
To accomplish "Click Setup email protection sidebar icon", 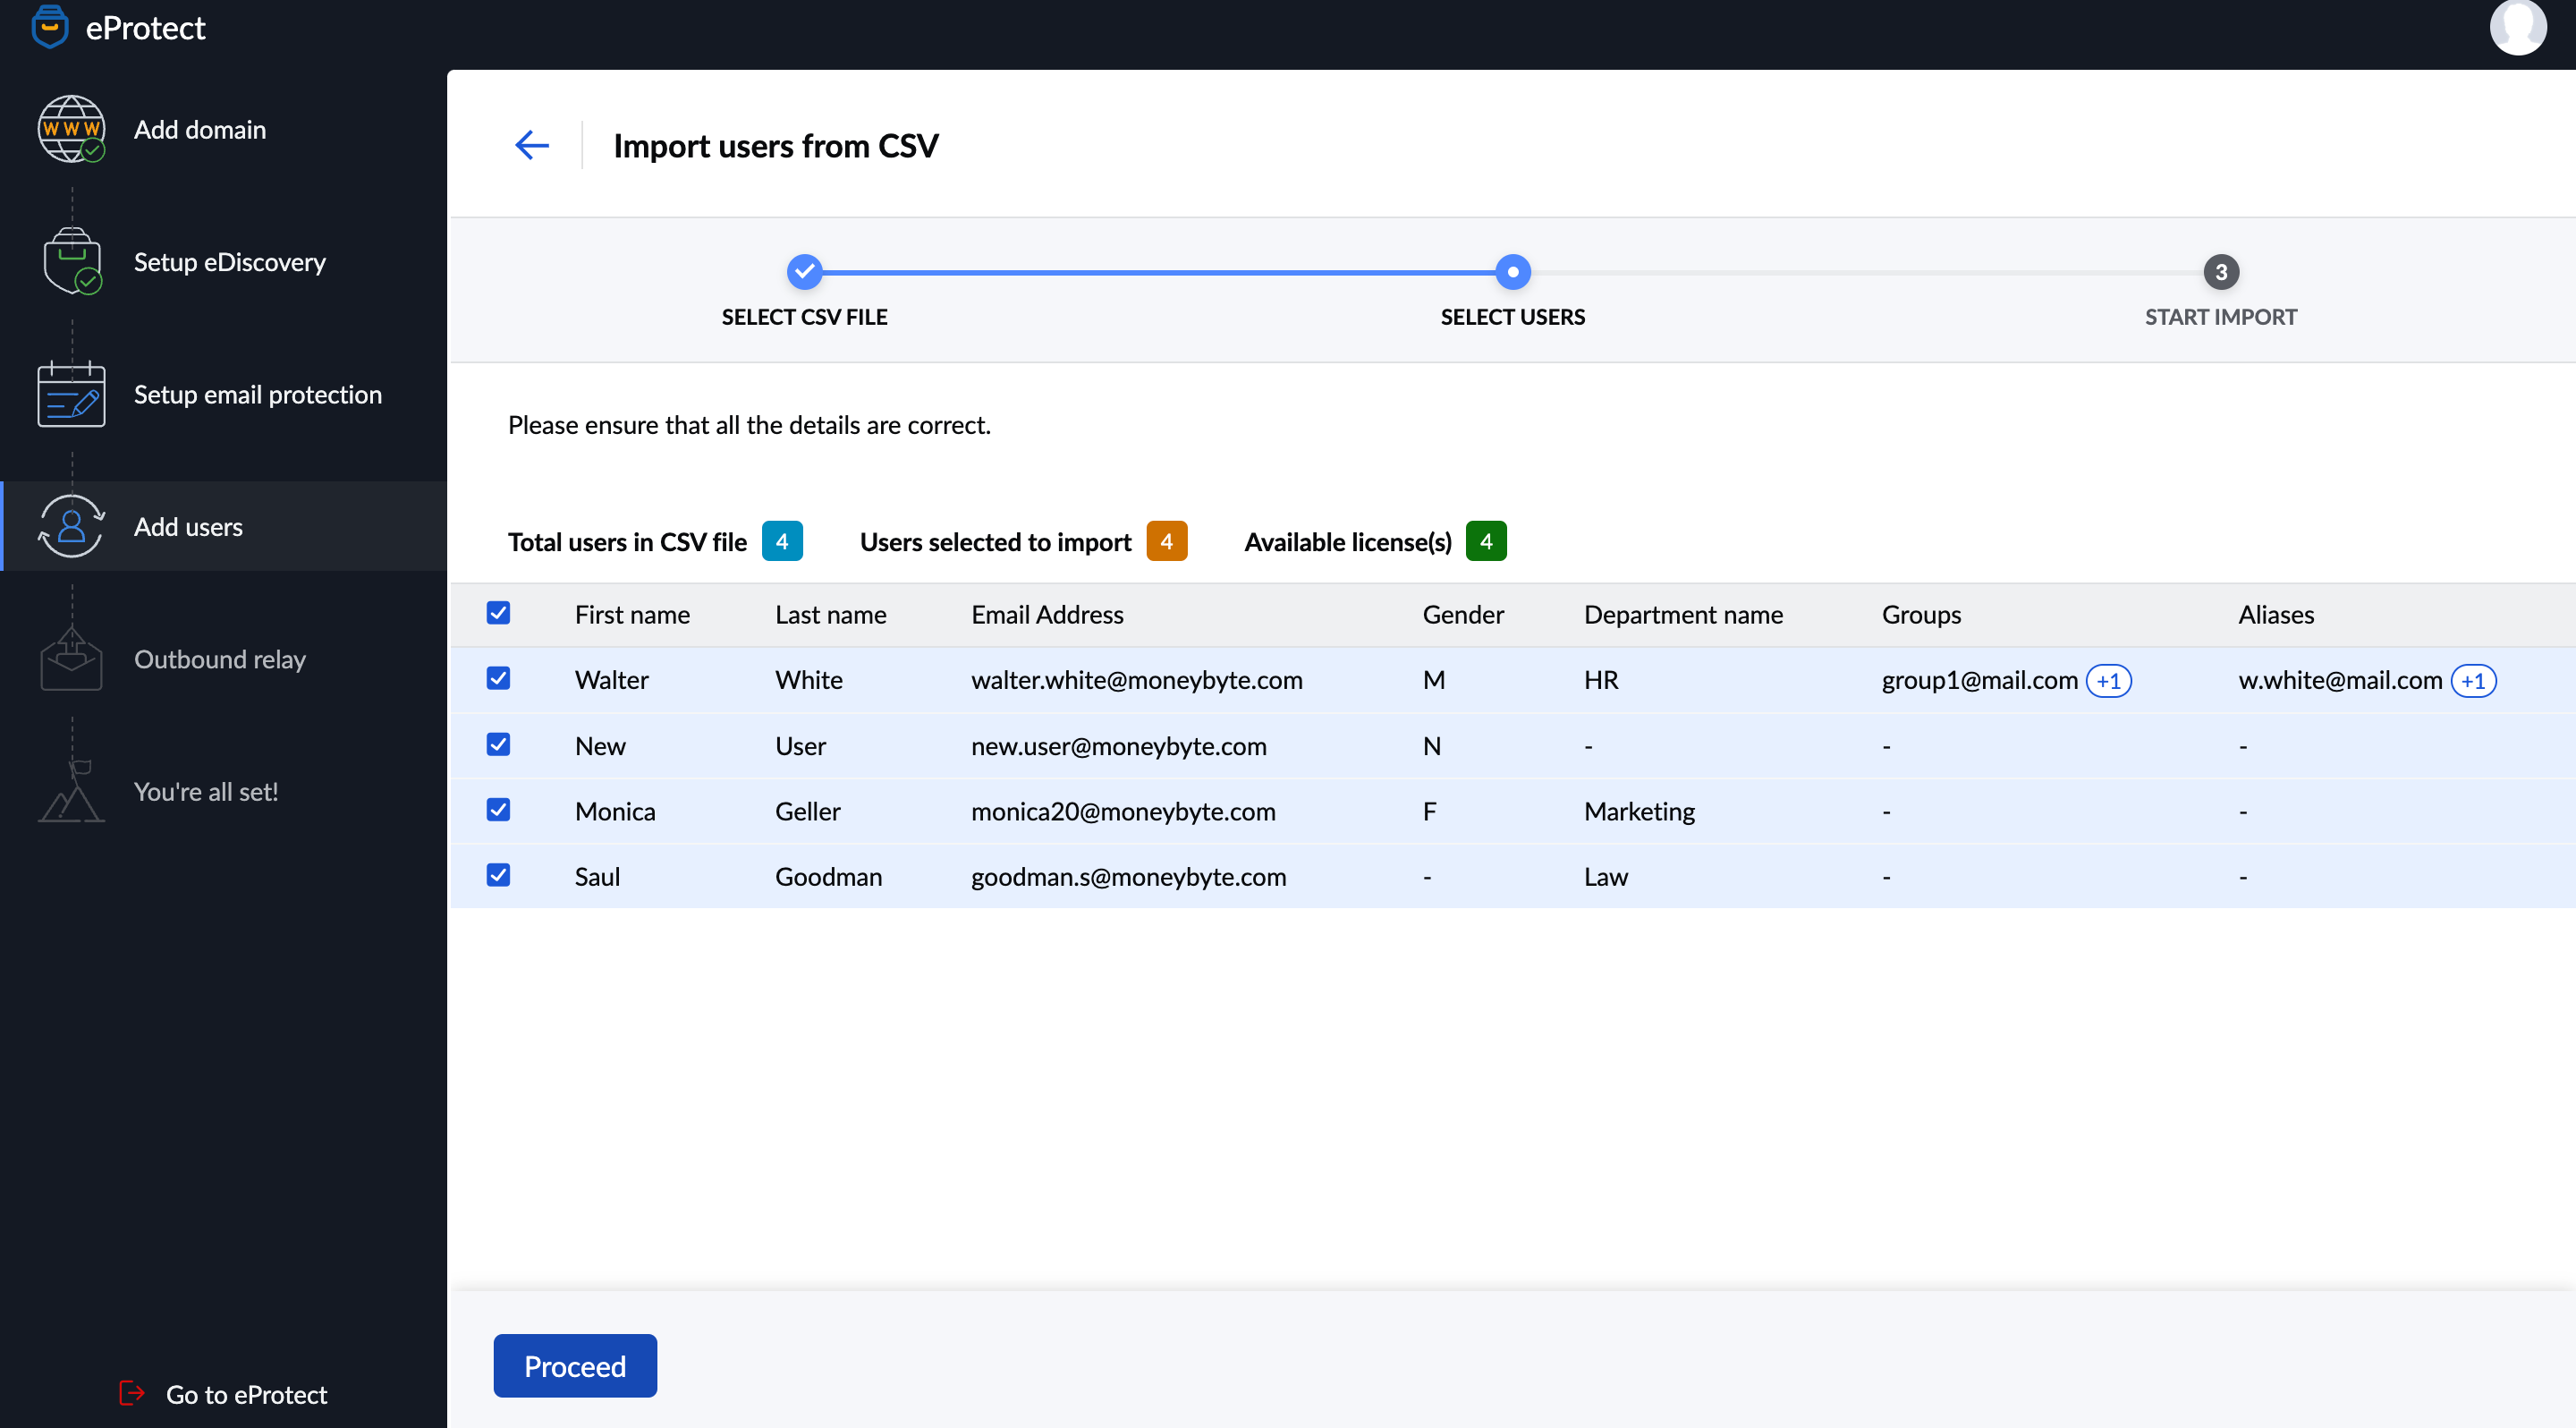I will [71, 394].
